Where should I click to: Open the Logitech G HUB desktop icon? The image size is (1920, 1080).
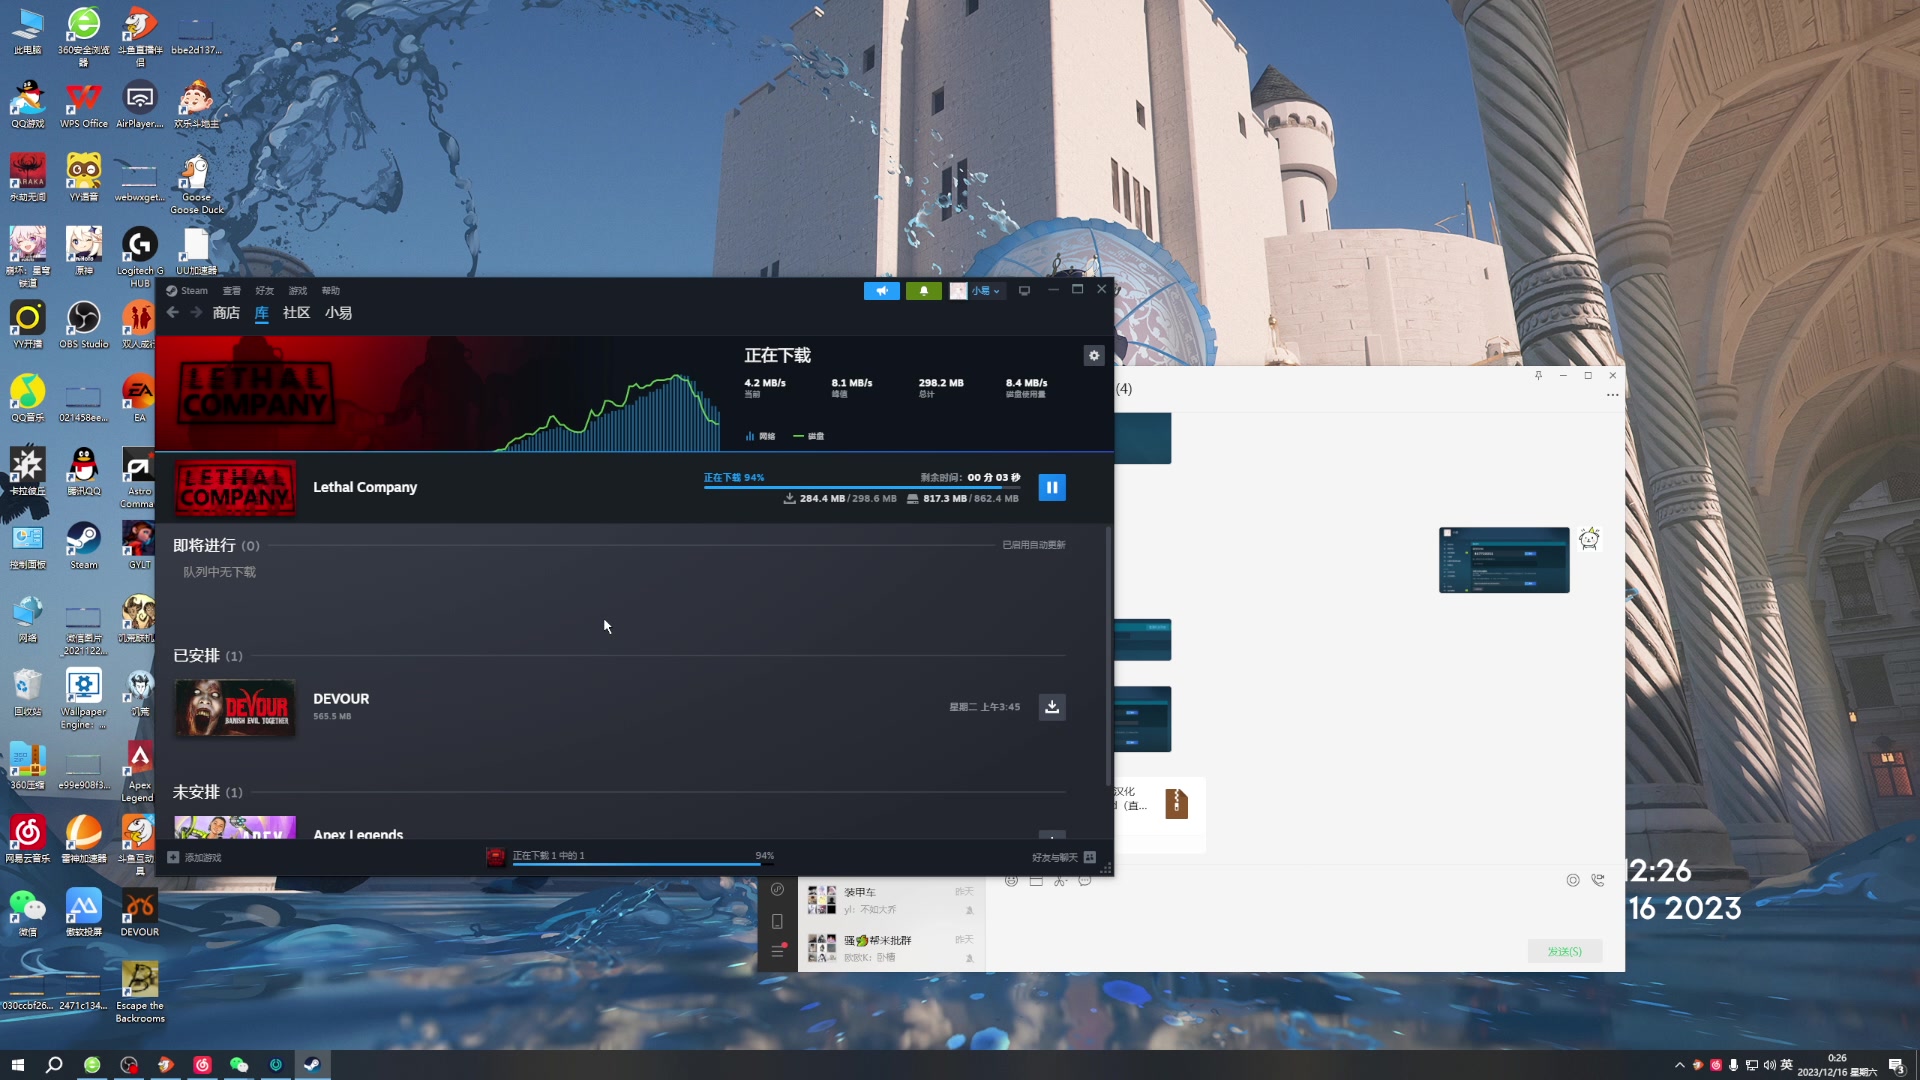pos(140,257)
